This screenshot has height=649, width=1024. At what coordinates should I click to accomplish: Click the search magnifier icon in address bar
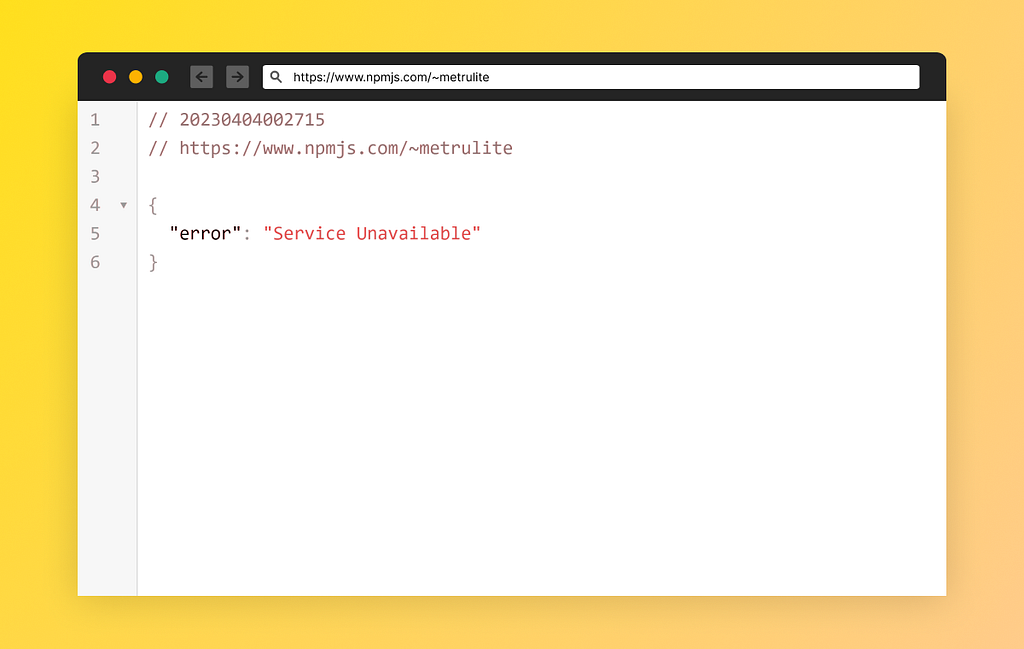[276, 77]
